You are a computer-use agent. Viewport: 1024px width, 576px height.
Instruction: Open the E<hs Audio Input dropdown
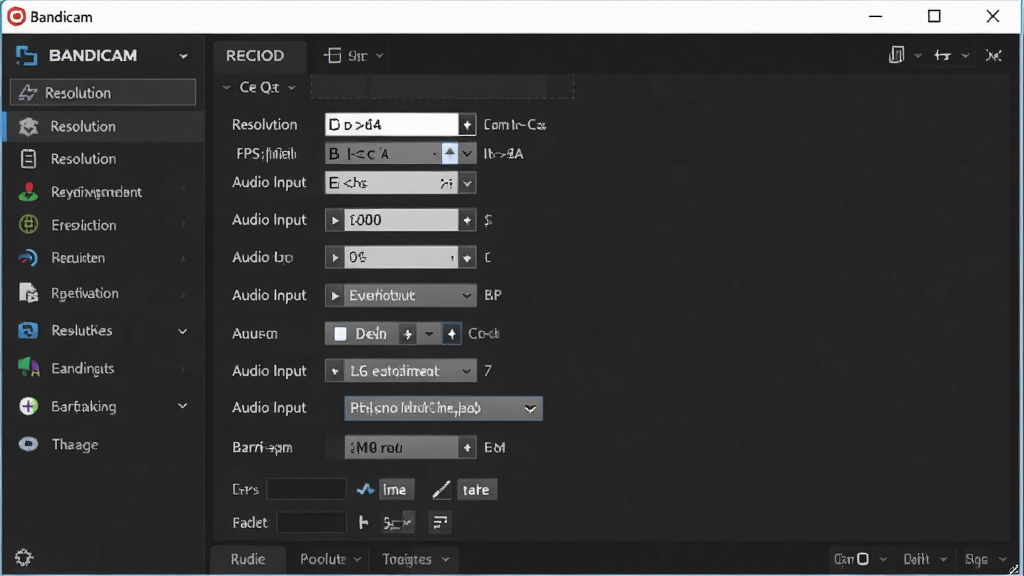tap(467, 184)
